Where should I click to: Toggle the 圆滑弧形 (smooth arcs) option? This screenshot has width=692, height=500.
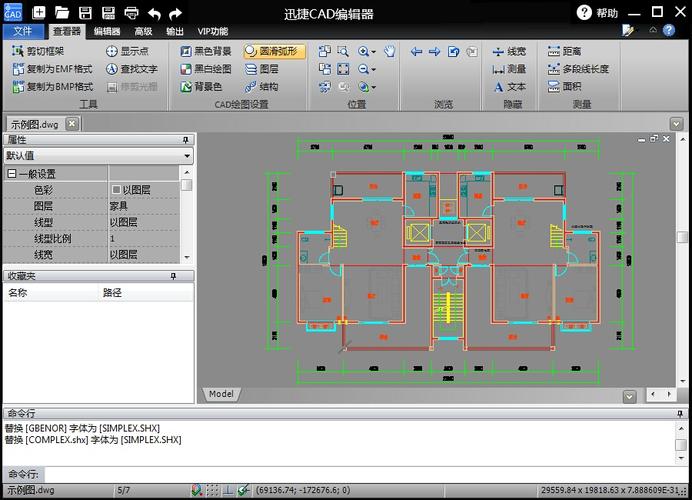coord(269,51)
